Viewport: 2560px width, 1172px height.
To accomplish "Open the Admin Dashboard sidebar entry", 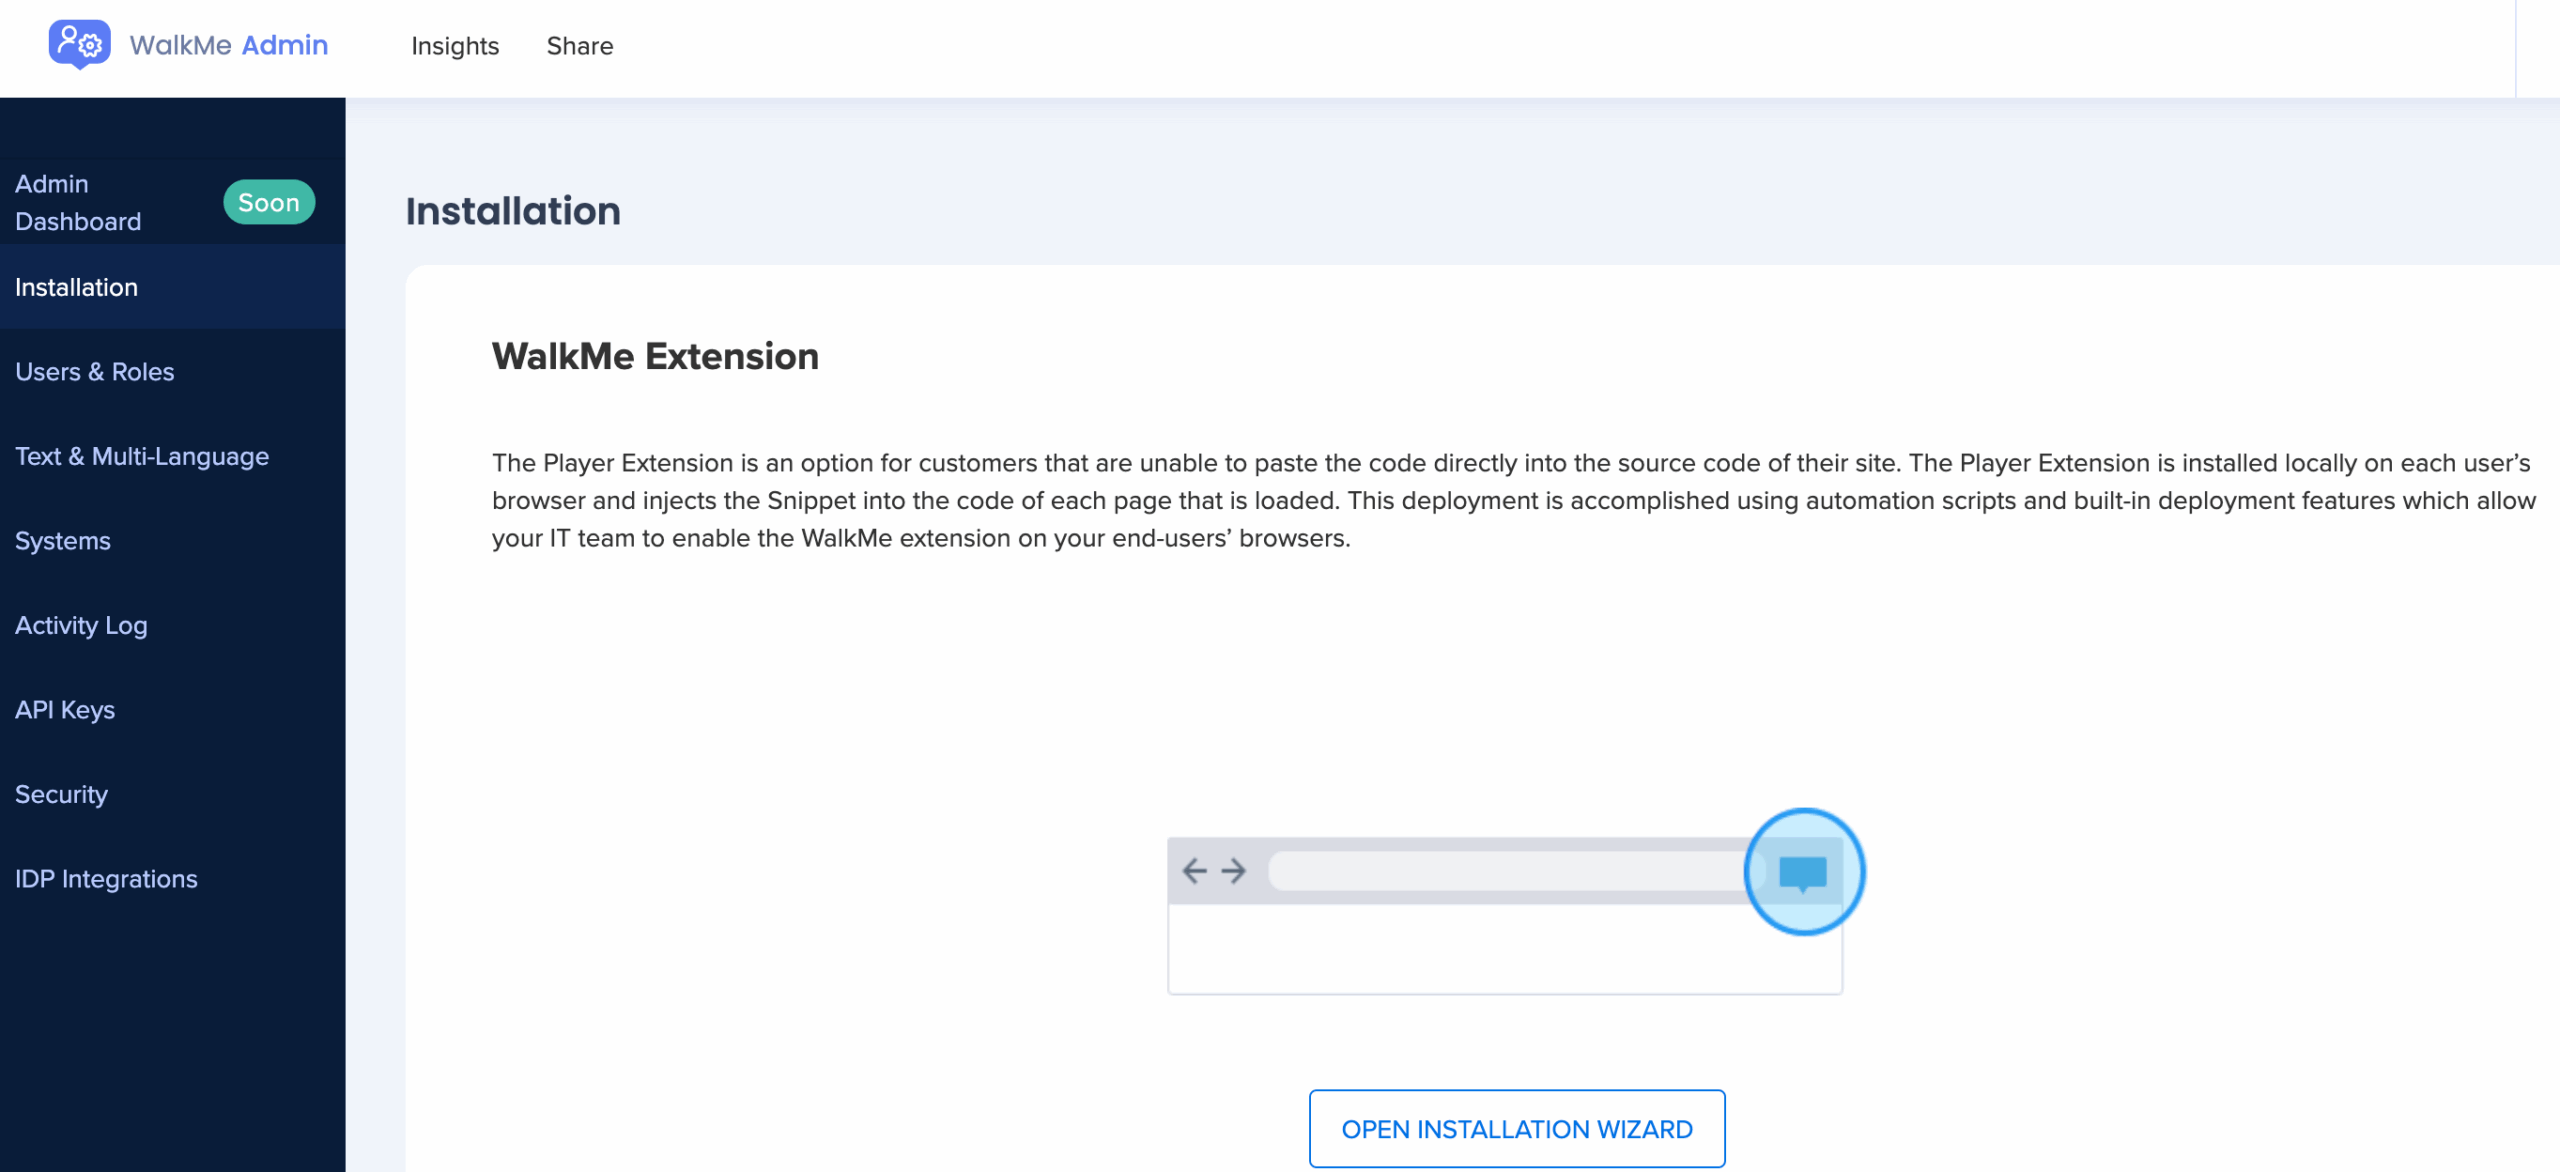I will (78, 202).
